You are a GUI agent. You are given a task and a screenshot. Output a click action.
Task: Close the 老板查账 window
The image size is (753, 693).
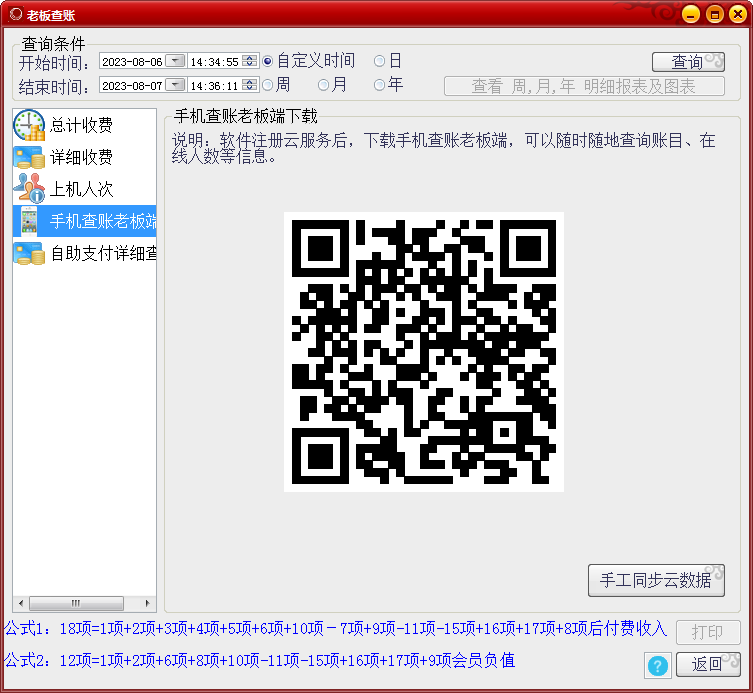coord(738,14)
